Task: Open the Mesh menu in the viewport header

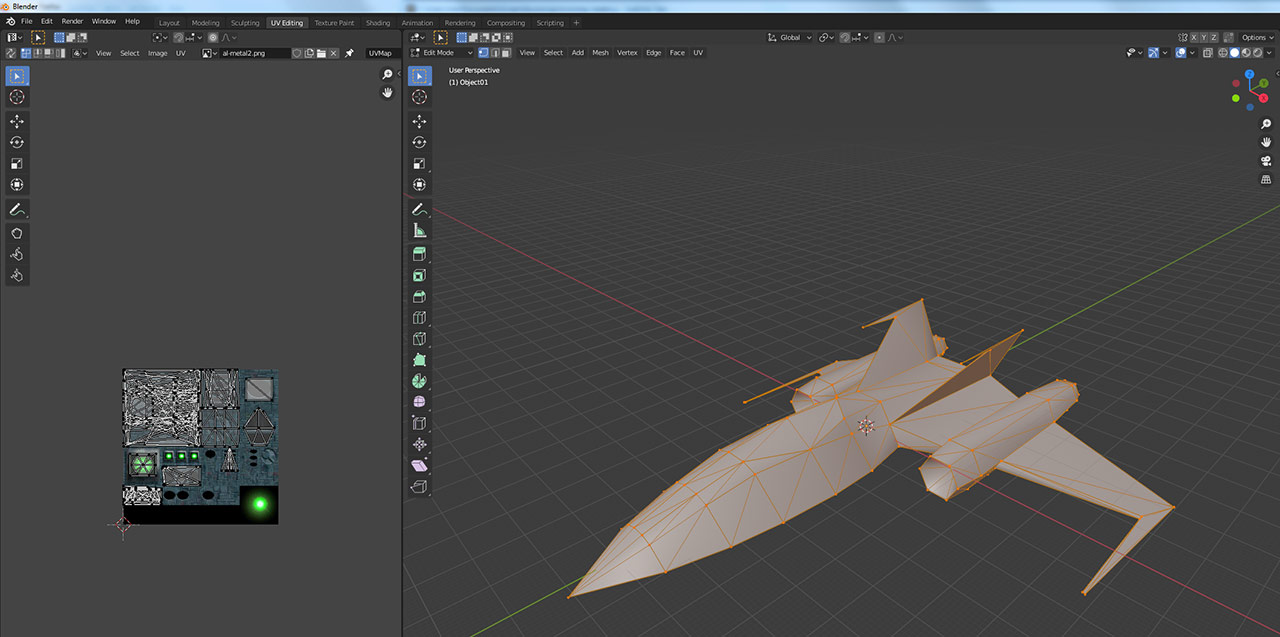Action: (600, 52)
